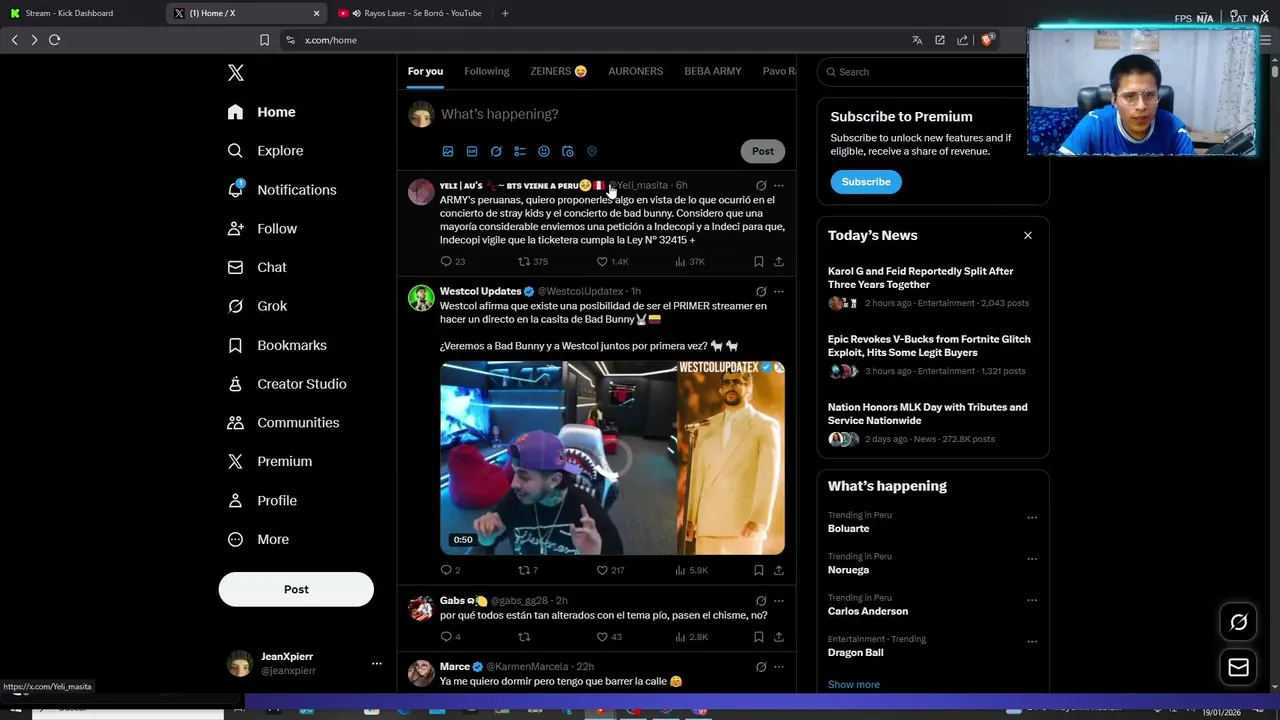Bookmark the Westcol Updates post
Viewport: 1280px width, 720px height.
pos(759,571)
